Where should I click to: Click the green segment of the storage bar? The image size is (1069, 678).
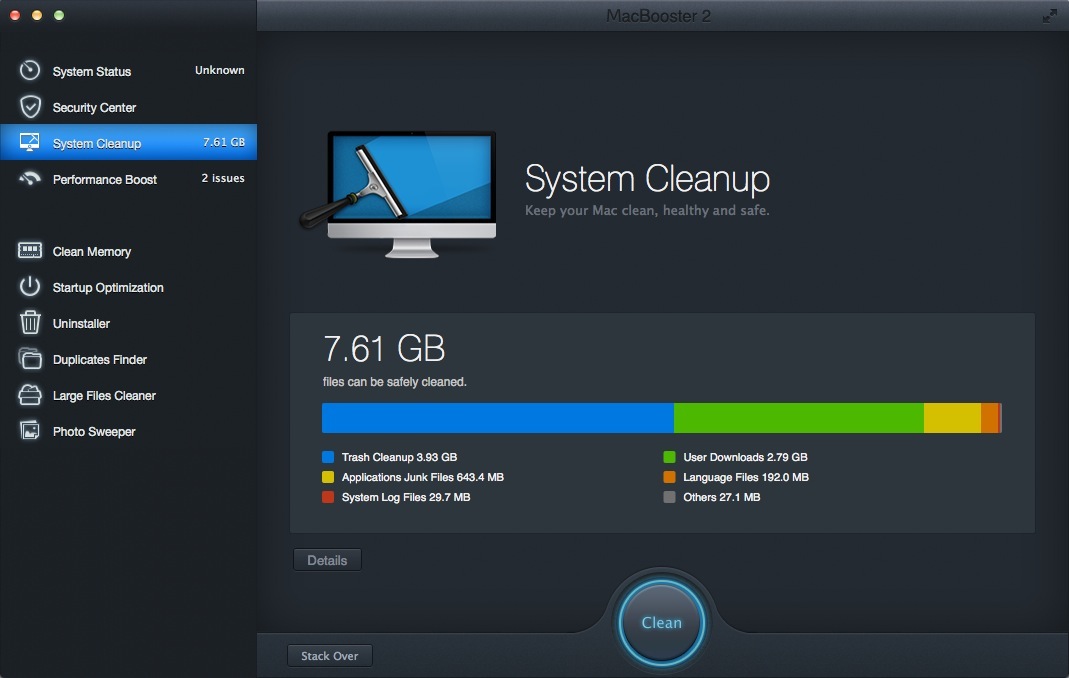click(x=798, y=418)
